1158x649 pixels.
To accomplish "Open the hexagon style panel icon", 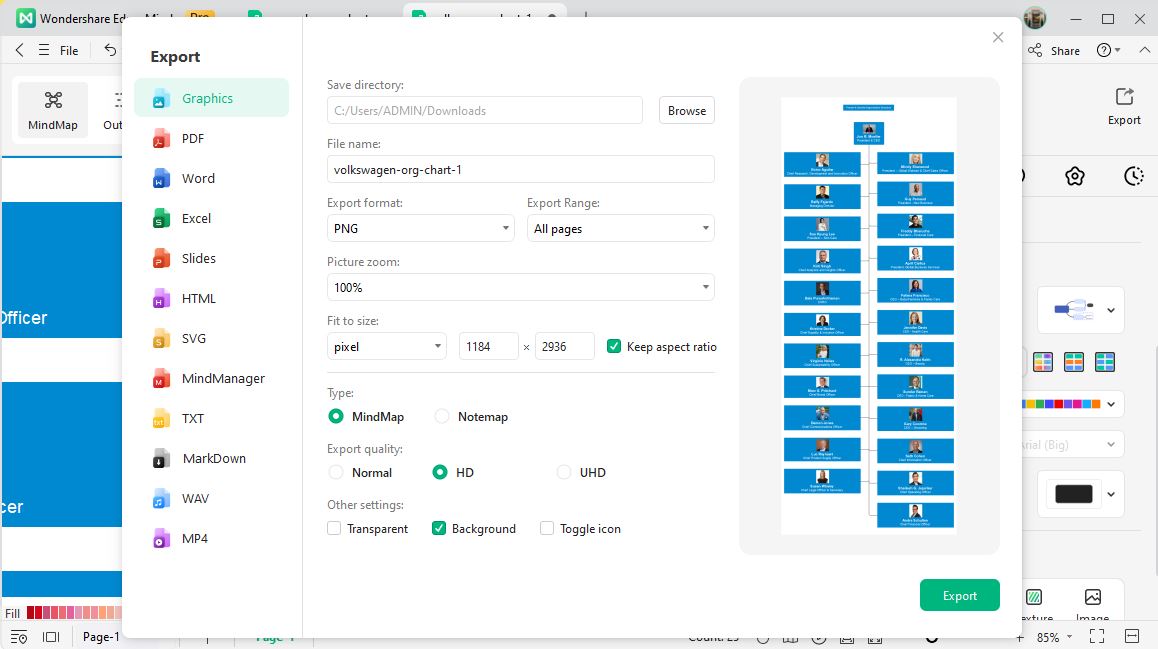I will point(1075,176).
